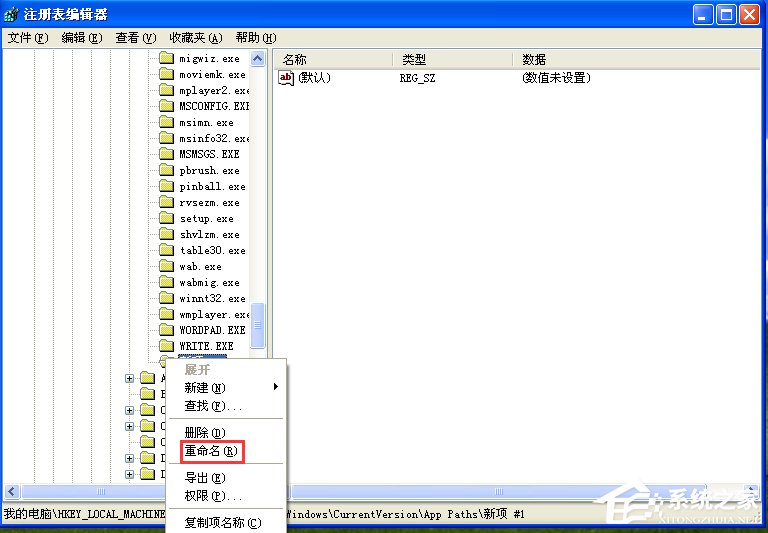Choose 导出(E) in the context menu
The image size is (768, 533).
click(226, 478)
